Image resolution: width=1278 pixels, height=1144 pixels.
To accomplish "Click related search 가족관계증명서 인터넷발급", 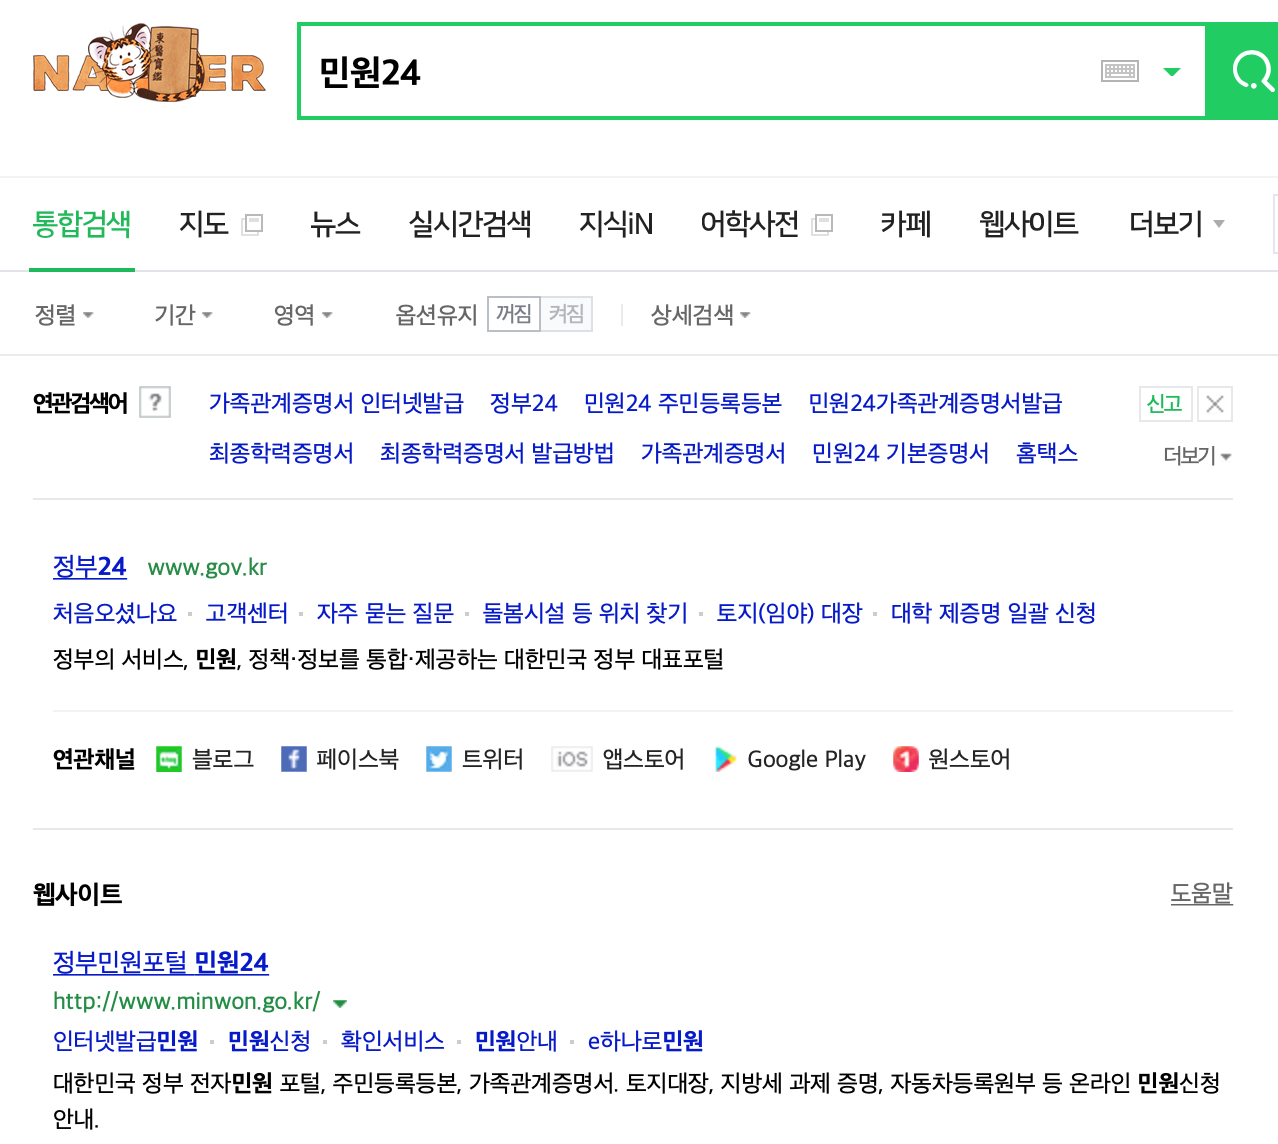I will 336,403.
